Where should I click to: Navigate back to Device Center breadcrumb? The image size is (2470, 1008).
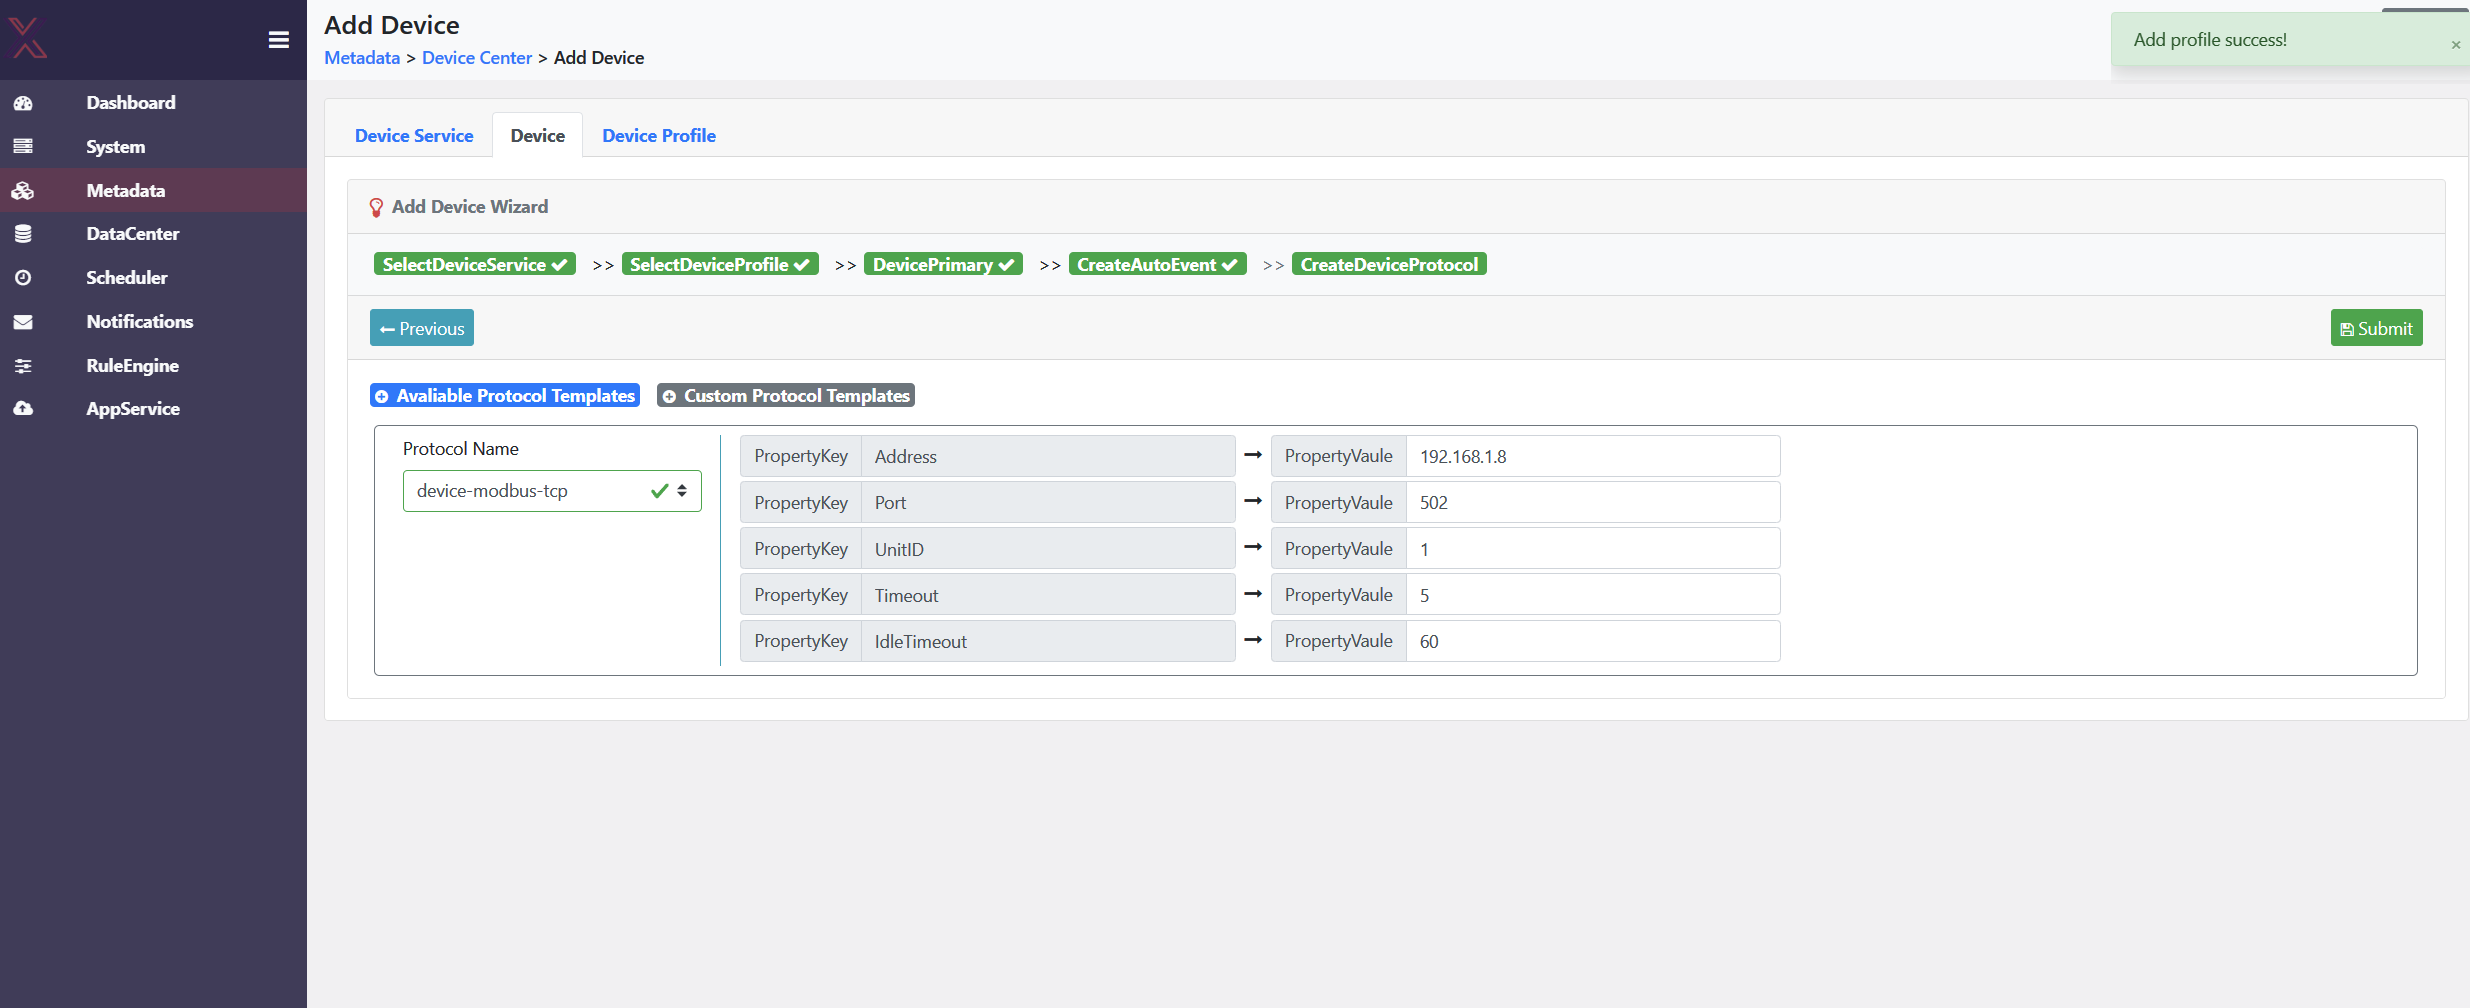(477, 57)
